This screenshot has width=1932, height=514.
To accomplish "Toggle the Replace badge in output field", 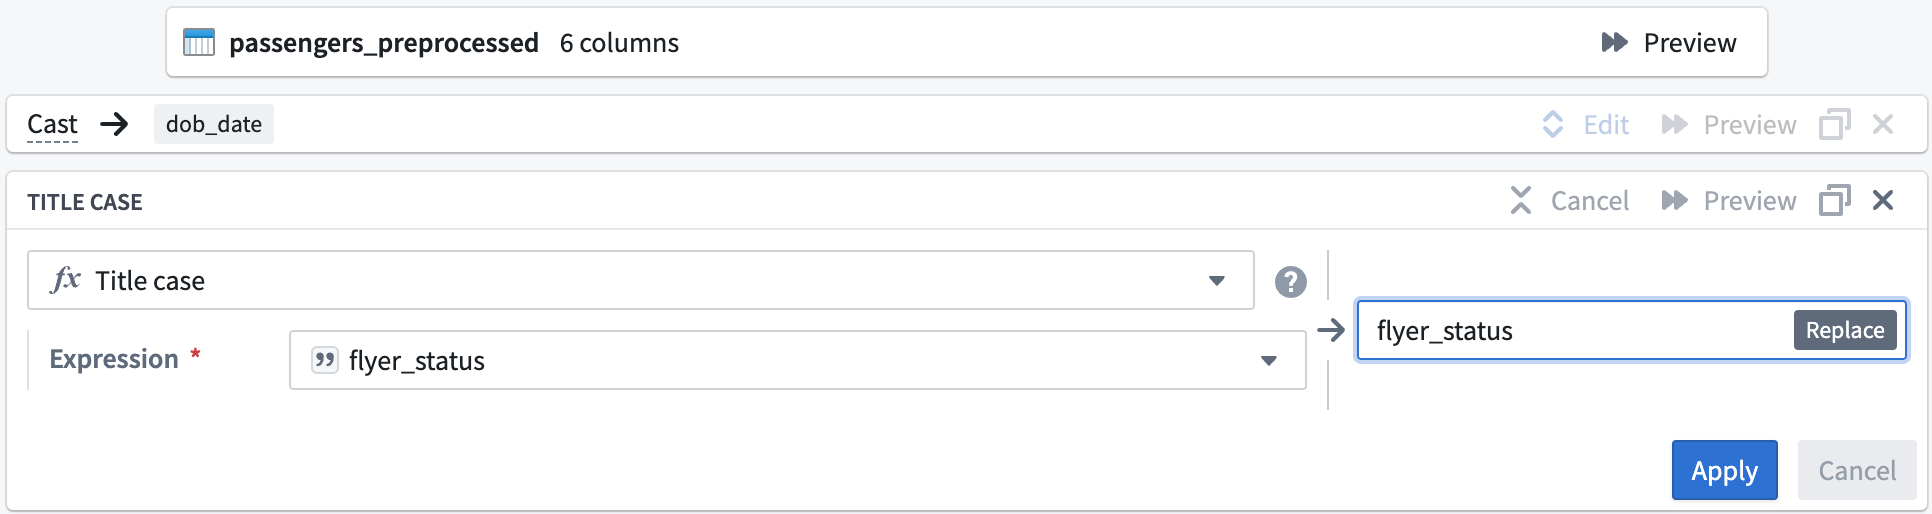I will [x=1844, y=331].
